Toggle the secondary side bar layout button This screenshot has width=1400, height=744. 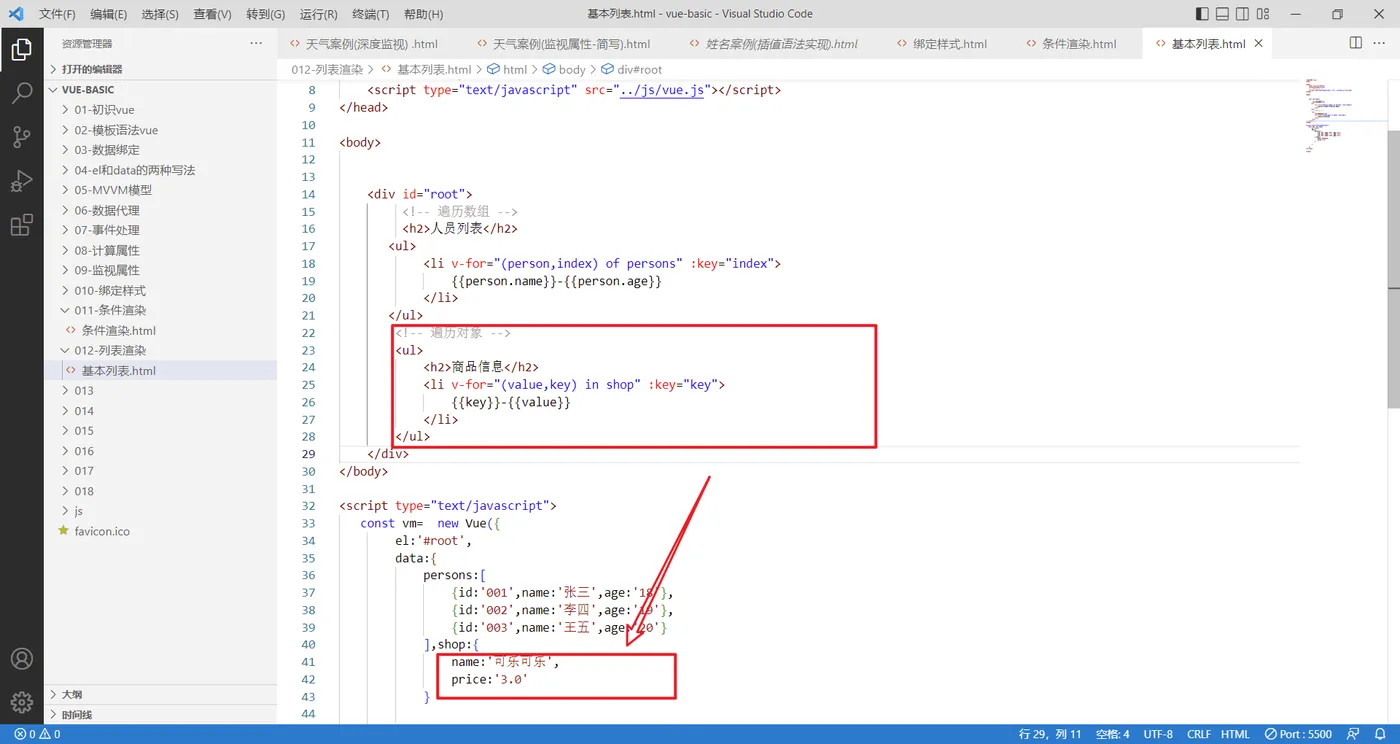1242,14
